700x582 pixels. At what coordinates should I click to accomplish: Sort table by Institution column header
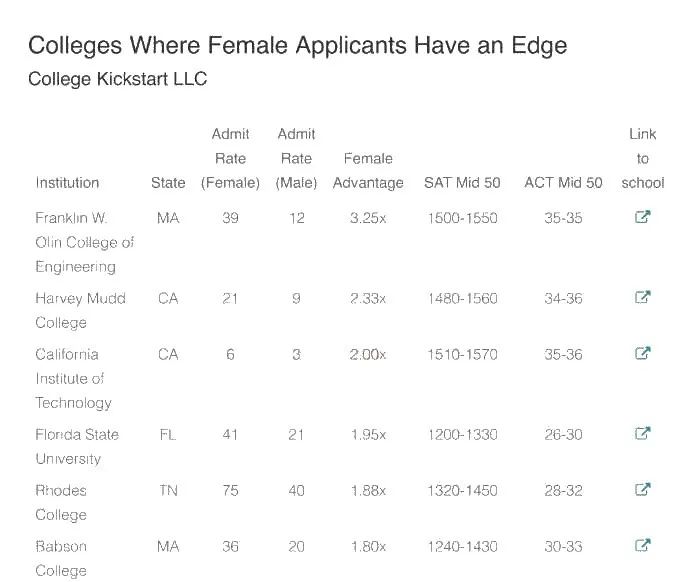pyautogui.click(x=67, y=183)
